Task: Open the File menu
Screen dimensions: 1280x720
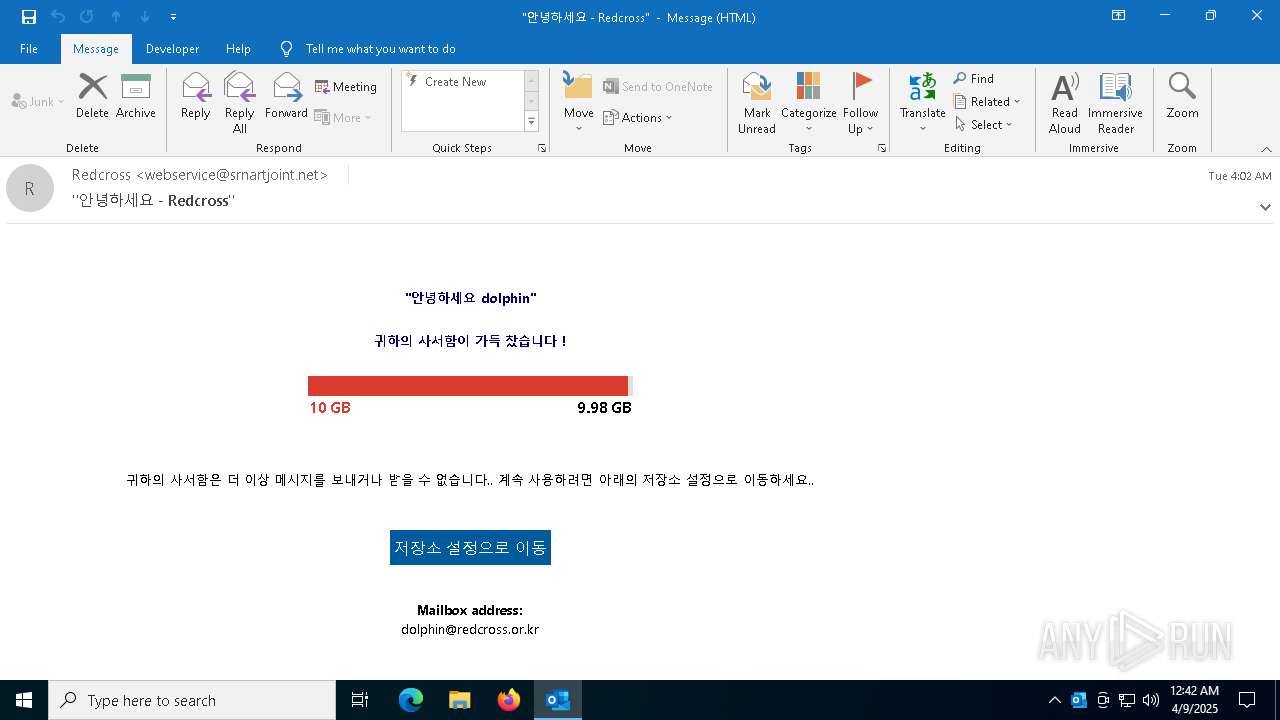Action: pos(29,49)
